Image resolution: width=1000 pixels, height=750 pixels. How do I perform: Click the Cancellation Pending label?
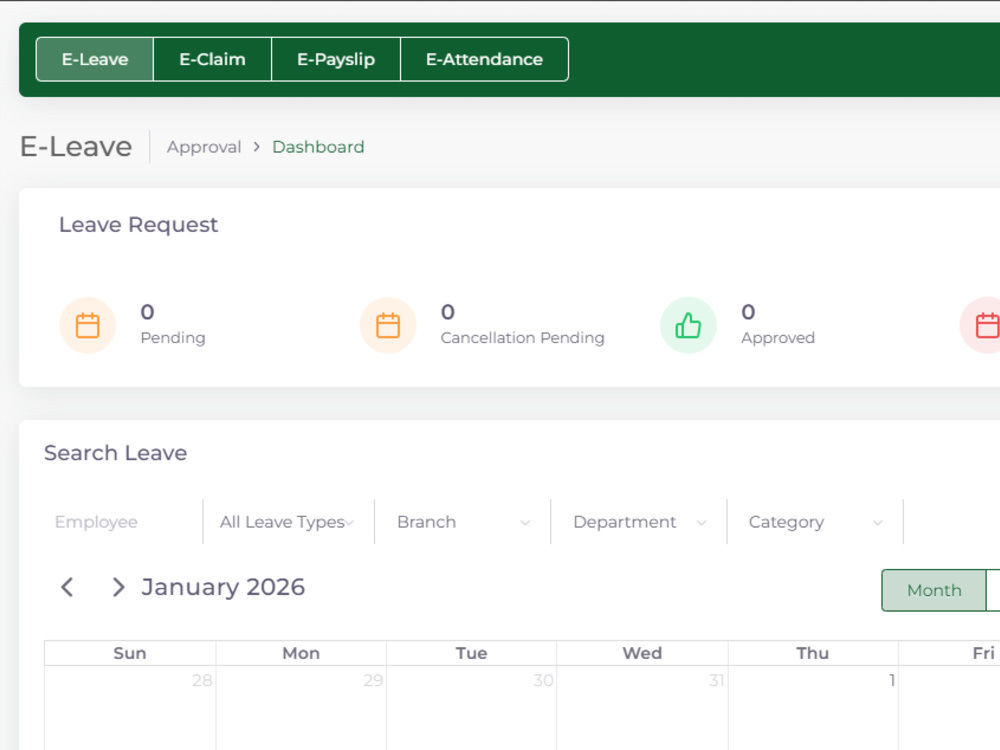click(522, 337)
